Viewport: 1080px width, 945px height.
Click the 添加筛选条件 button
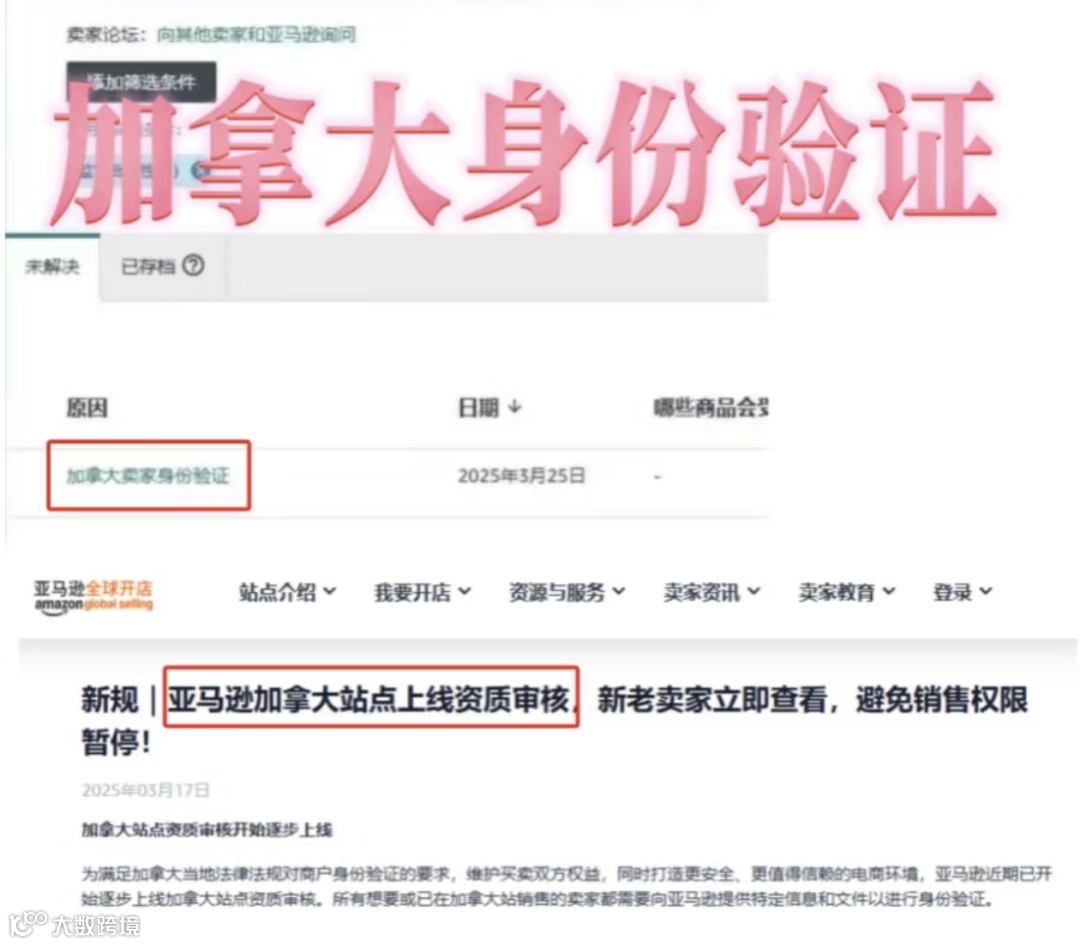click(x=141, y=82)
